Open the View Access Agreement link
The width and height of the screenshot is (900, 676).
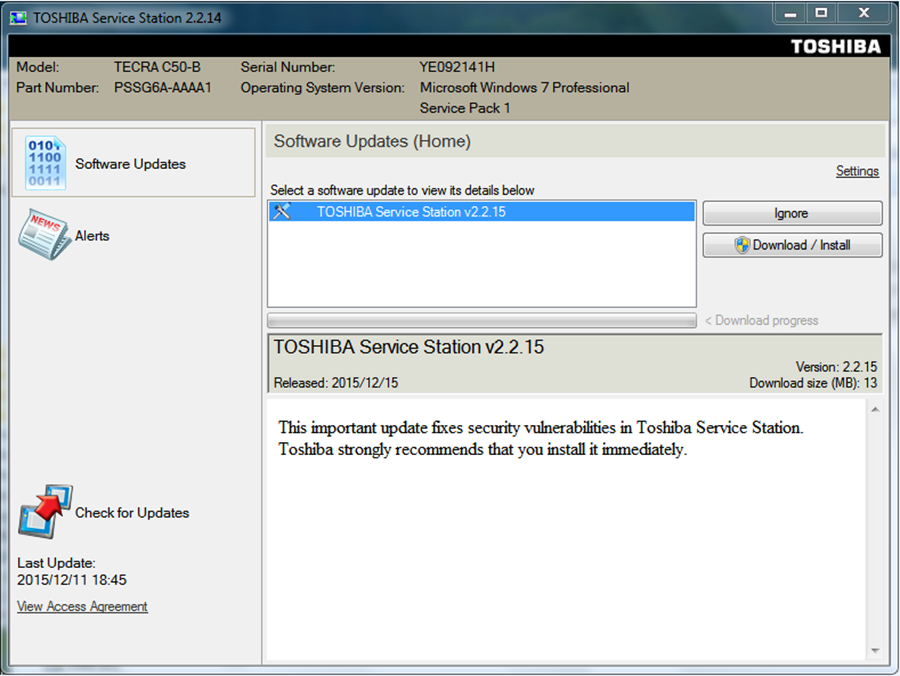[x=82, y=606]
